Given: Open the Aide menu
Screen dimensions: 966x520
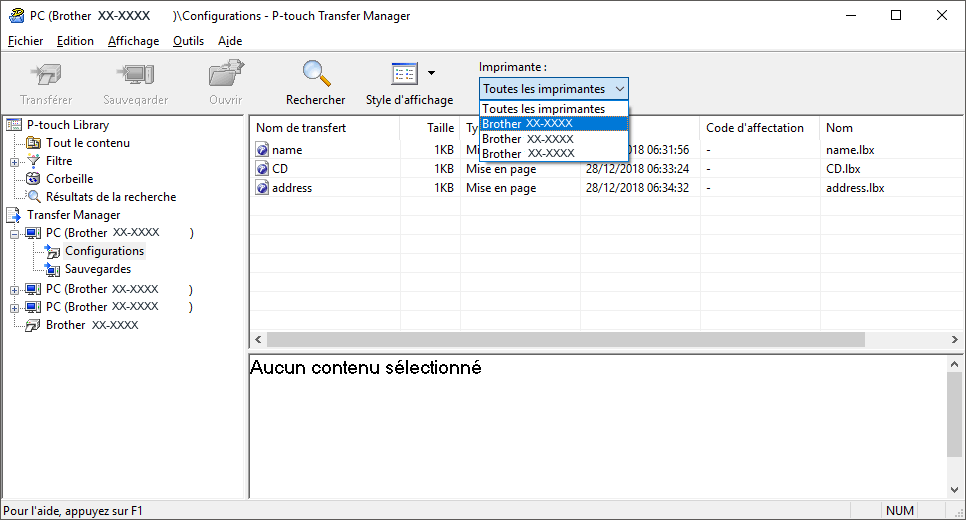Looking at the screenshot, I should coord(230,41).
